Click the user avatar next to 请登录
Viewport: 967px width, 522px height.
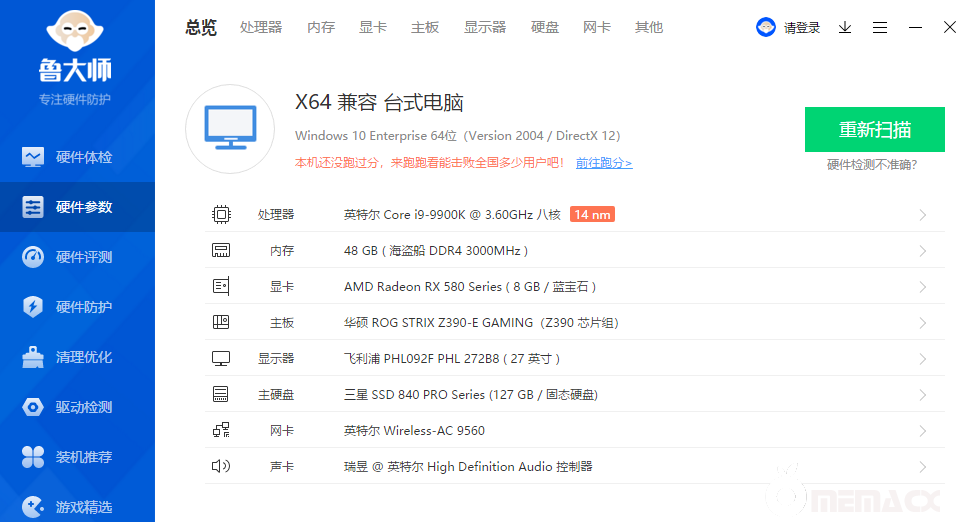(x=766, y=28)
